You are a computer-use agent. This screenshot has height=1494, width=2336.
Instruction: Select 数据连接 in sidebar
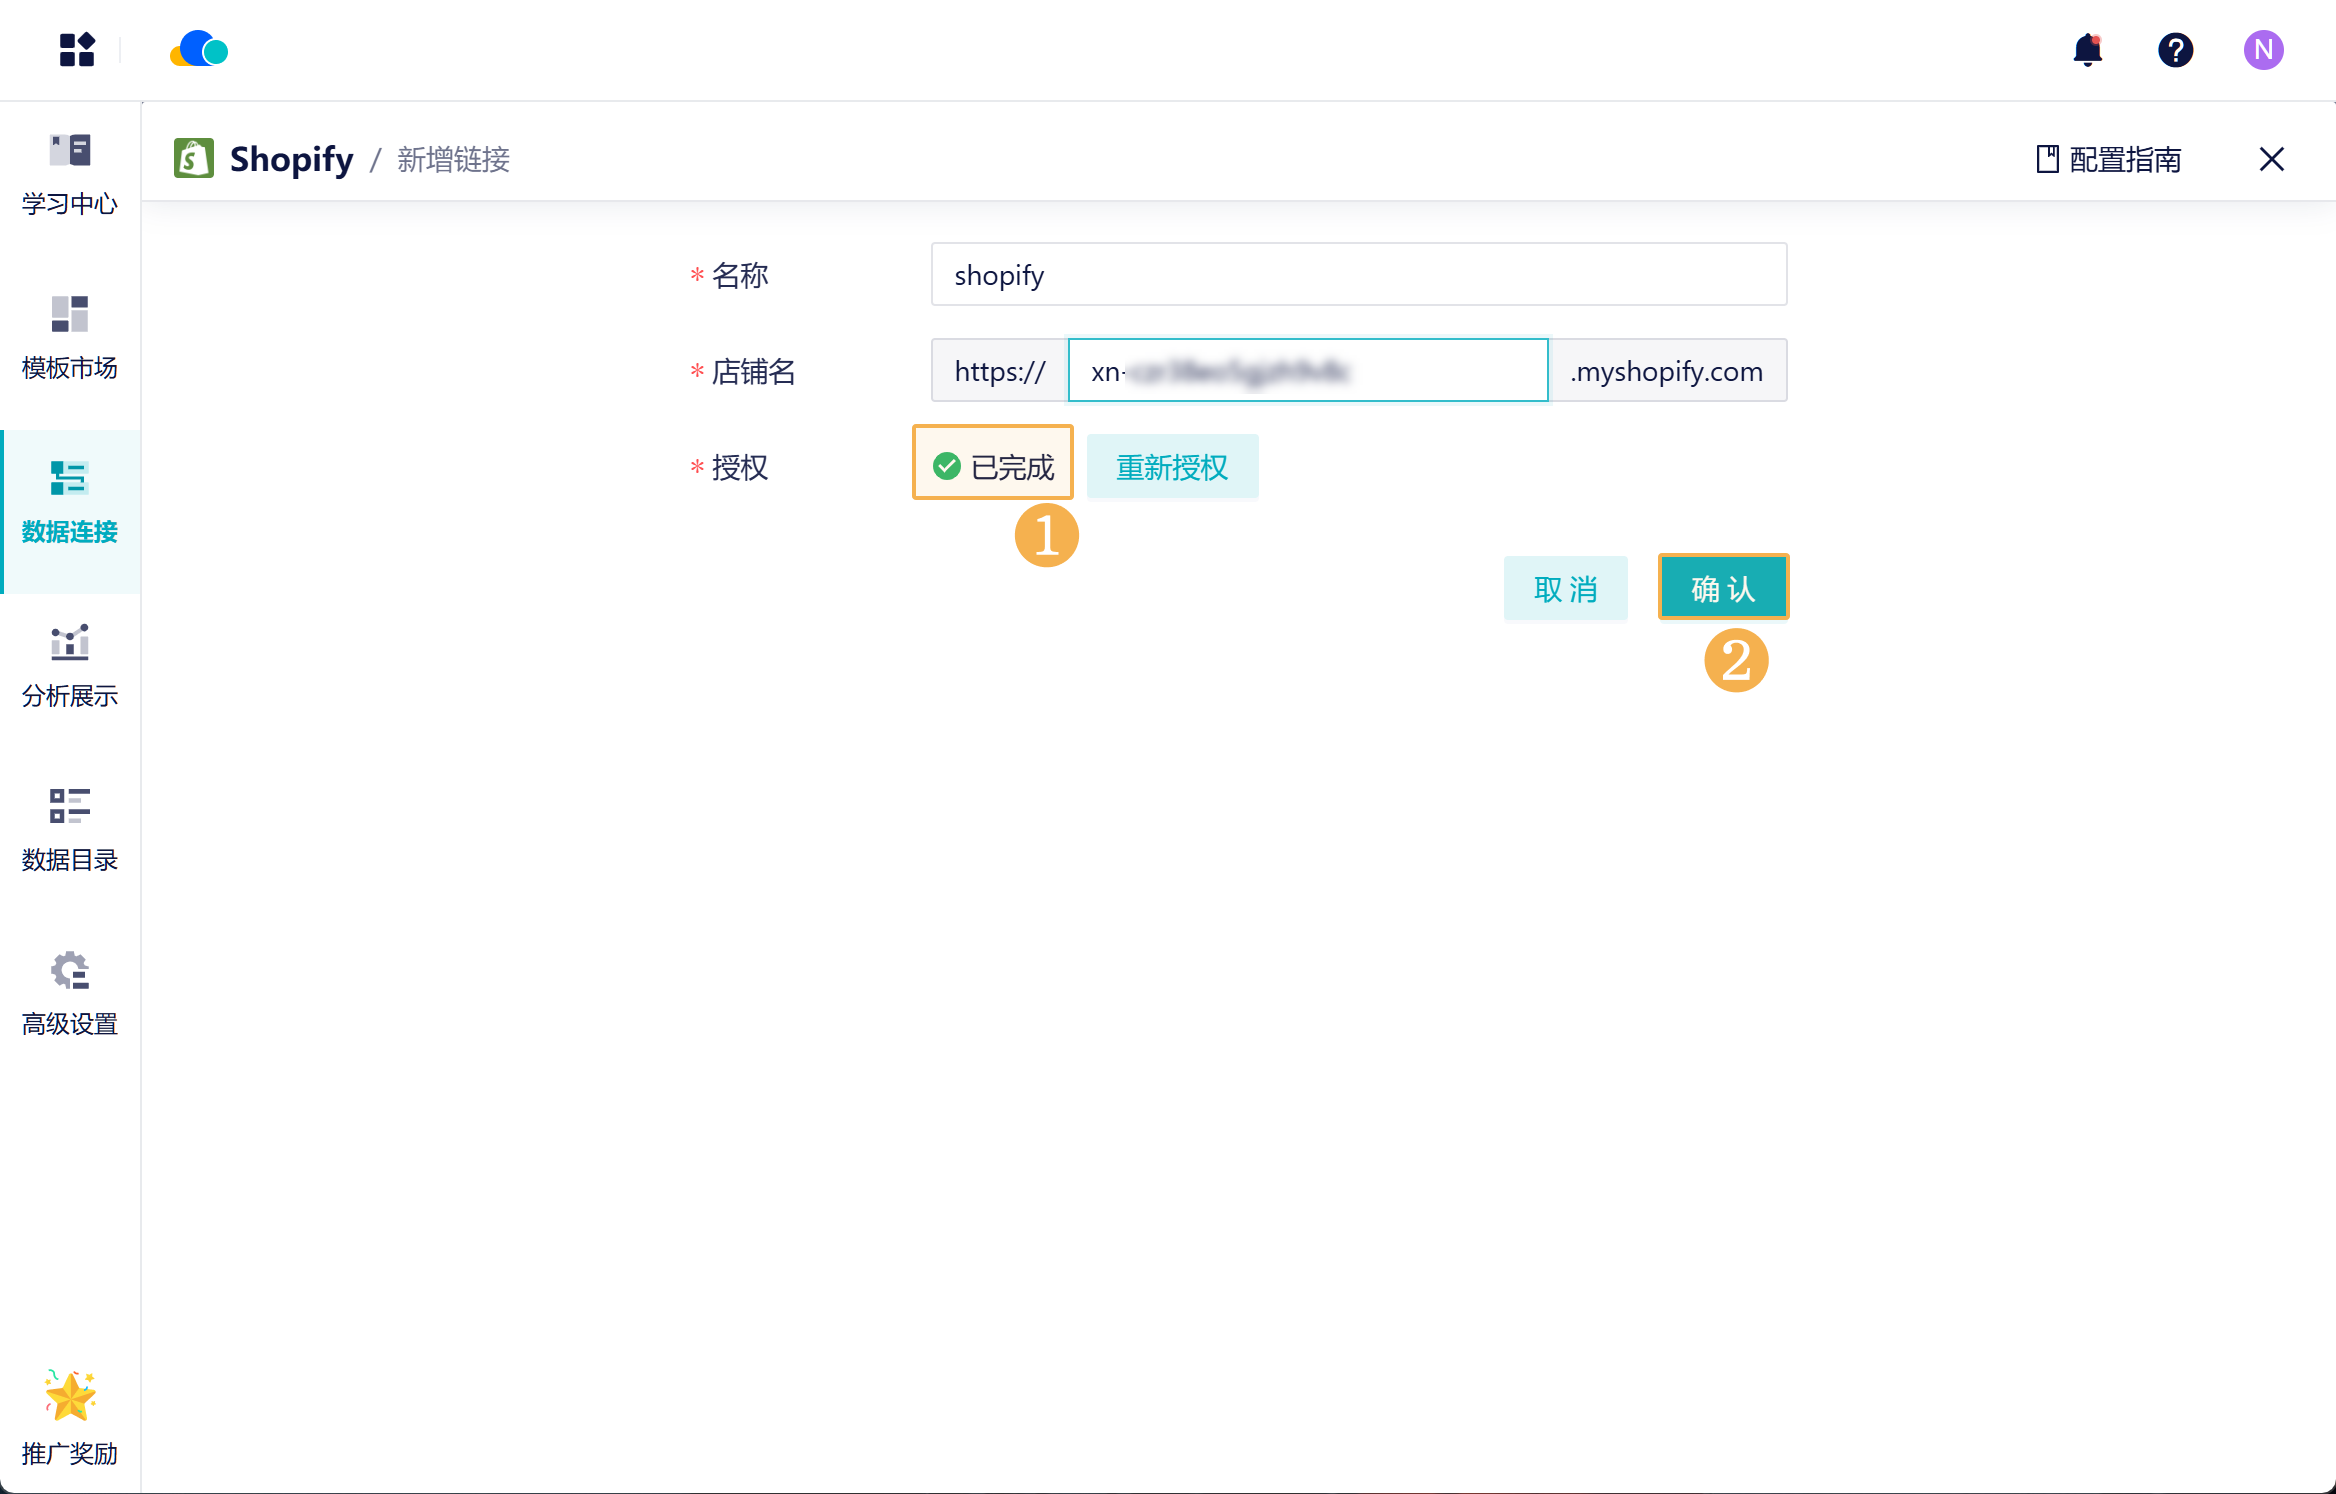click(70, 503)
